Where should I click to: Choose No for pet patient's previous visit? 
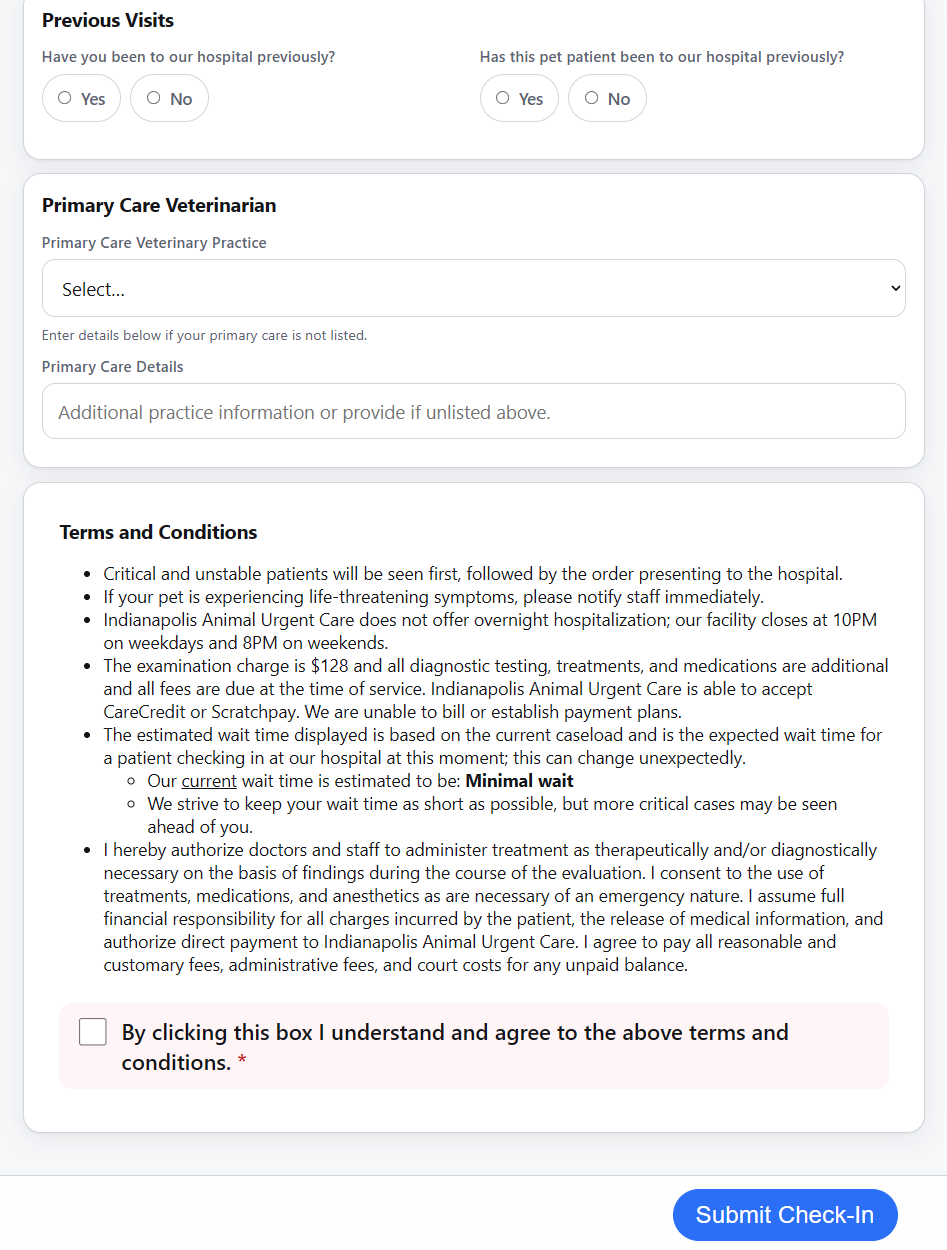coord(607,98)
